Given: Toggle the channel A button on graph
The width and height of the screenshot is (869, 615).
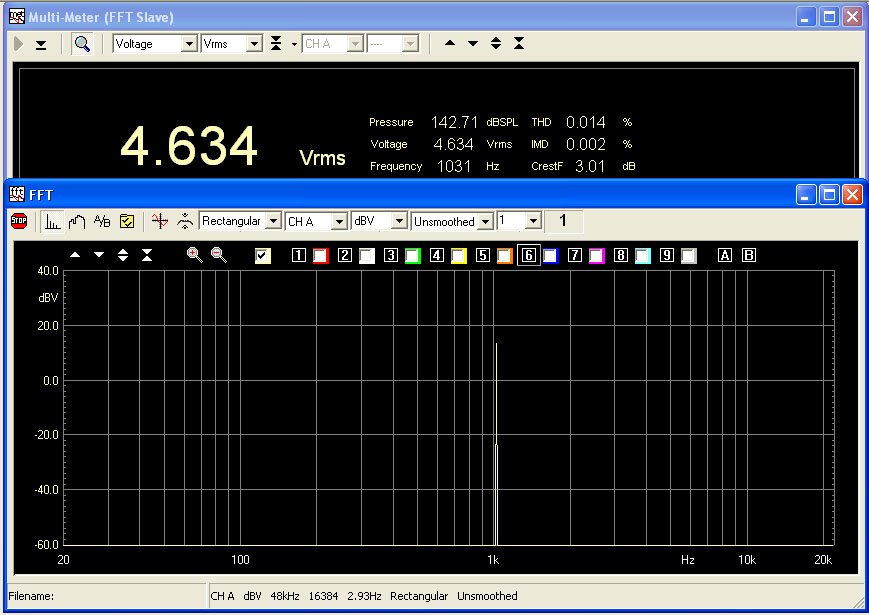Looking at the screenshot, I should coord(725,255).
